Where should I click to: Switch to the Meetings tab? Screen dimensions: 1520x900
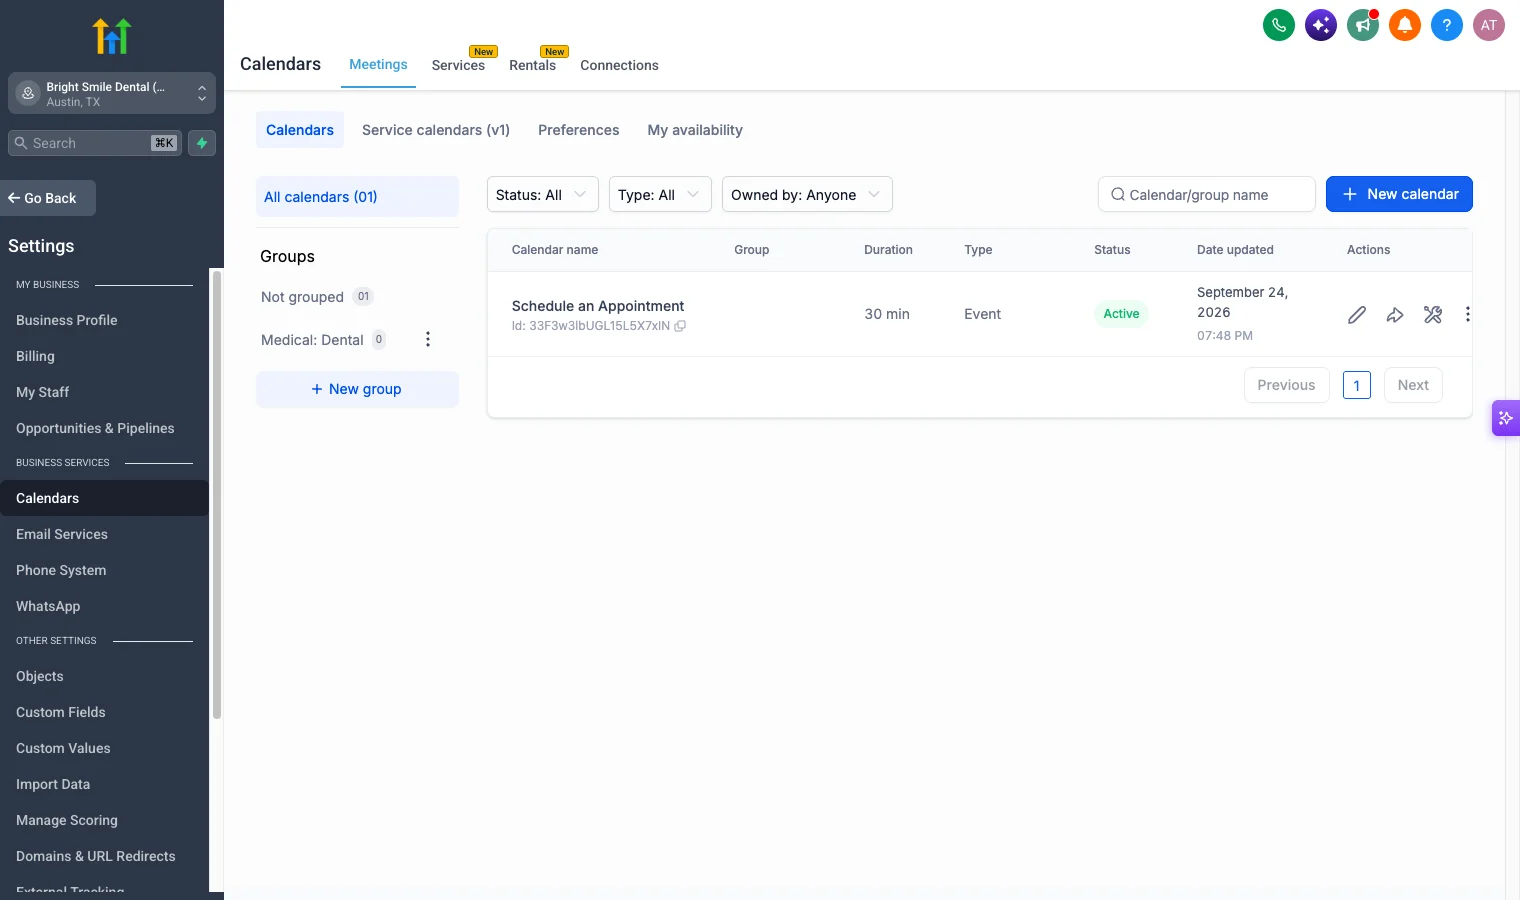[378, 65]
